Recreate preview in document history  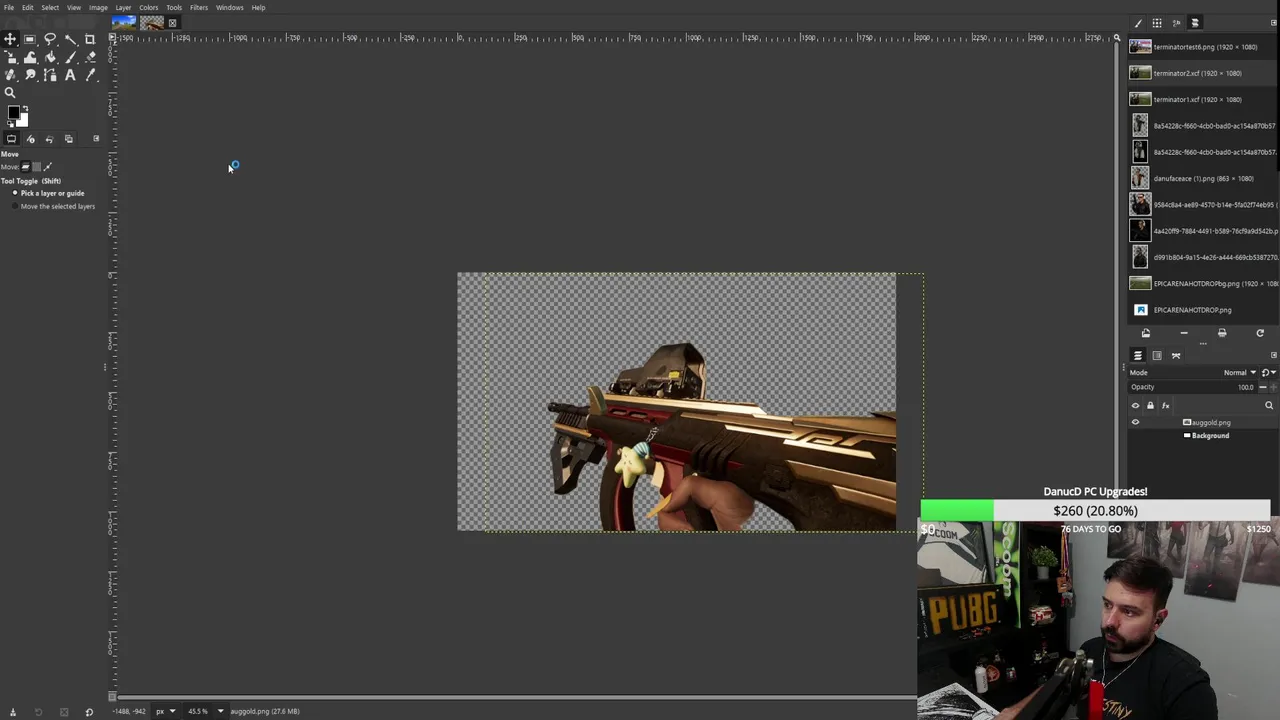point(1260,333)
